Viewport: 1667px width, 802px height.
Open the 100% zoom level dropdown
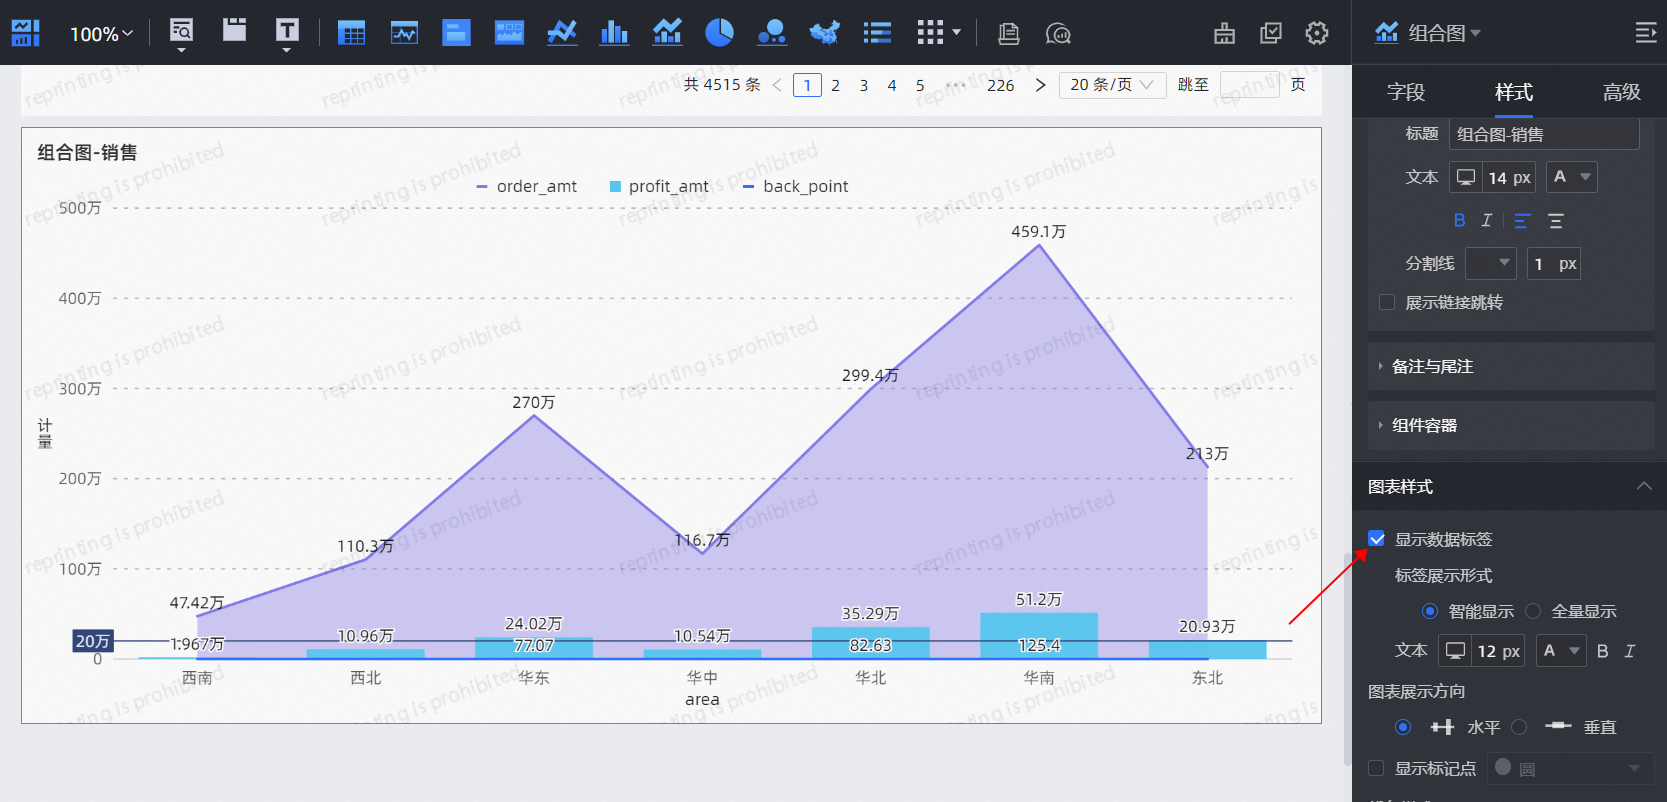click(x=101, y=34)
